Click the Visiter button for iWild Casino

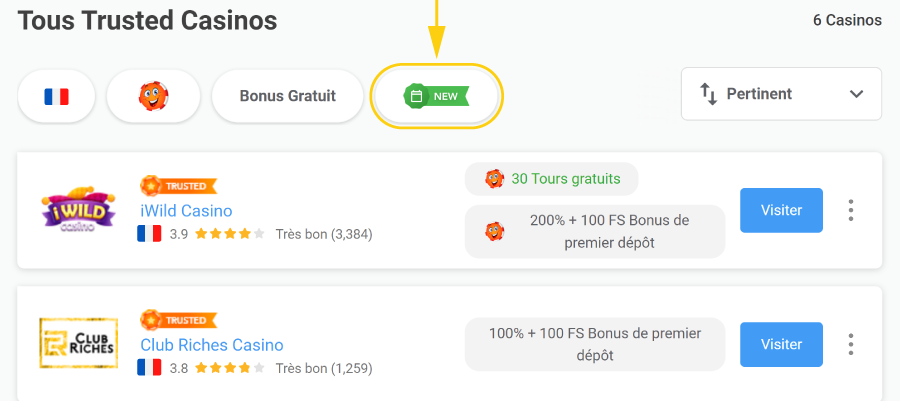coord(781,210)
